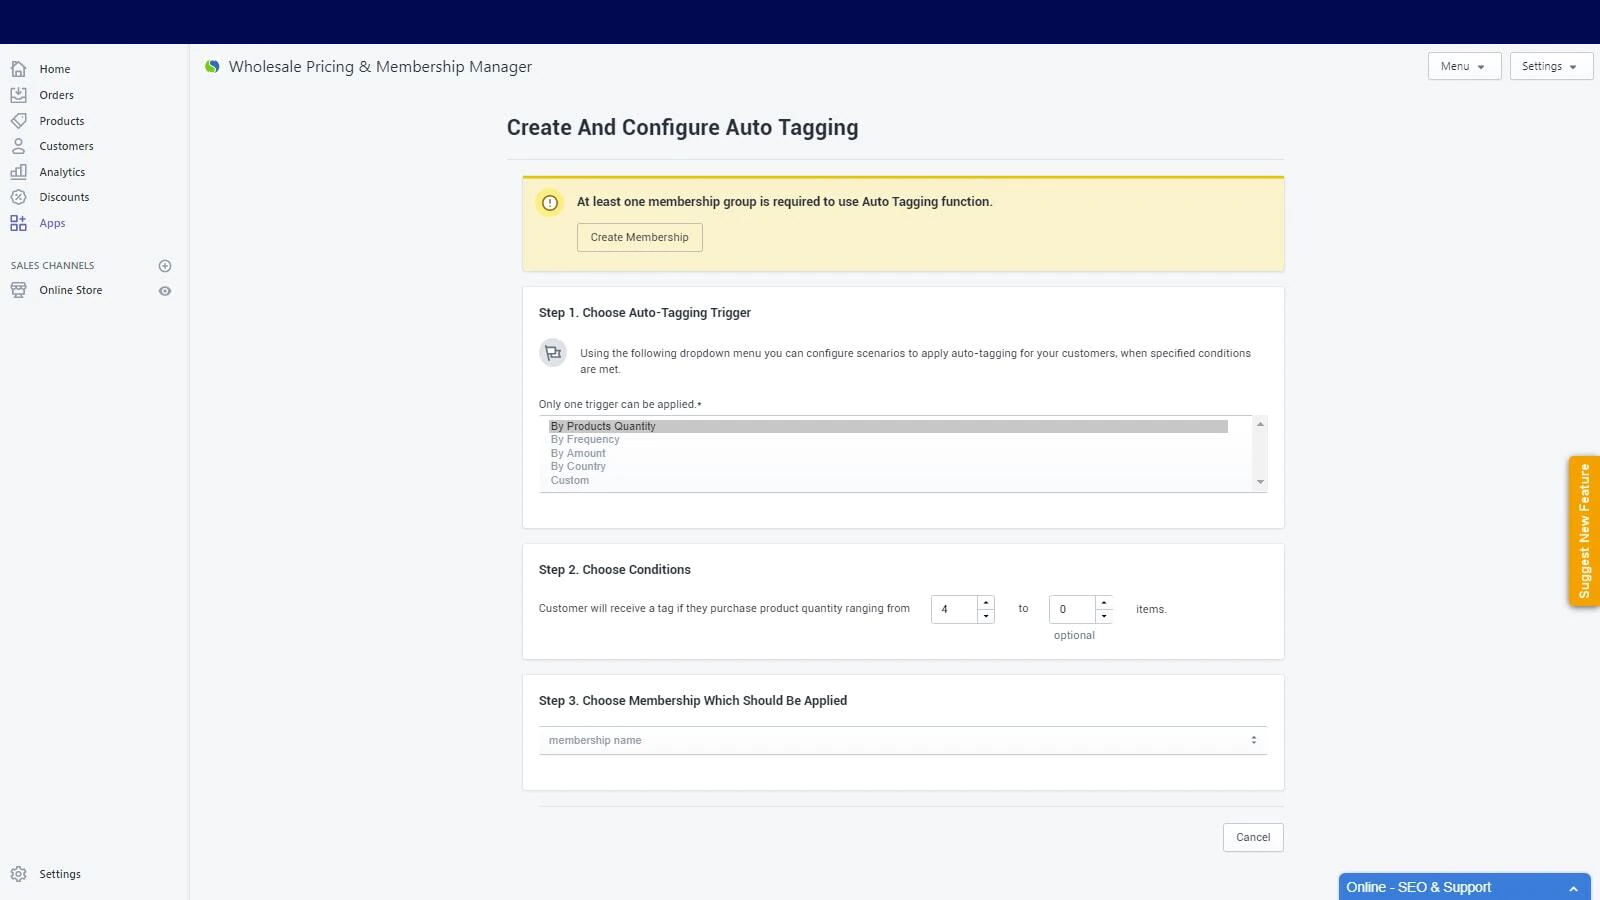Expand the membership name dropdown
Viewport: 1600px width, 900px height.
click(x=902, y=740)
